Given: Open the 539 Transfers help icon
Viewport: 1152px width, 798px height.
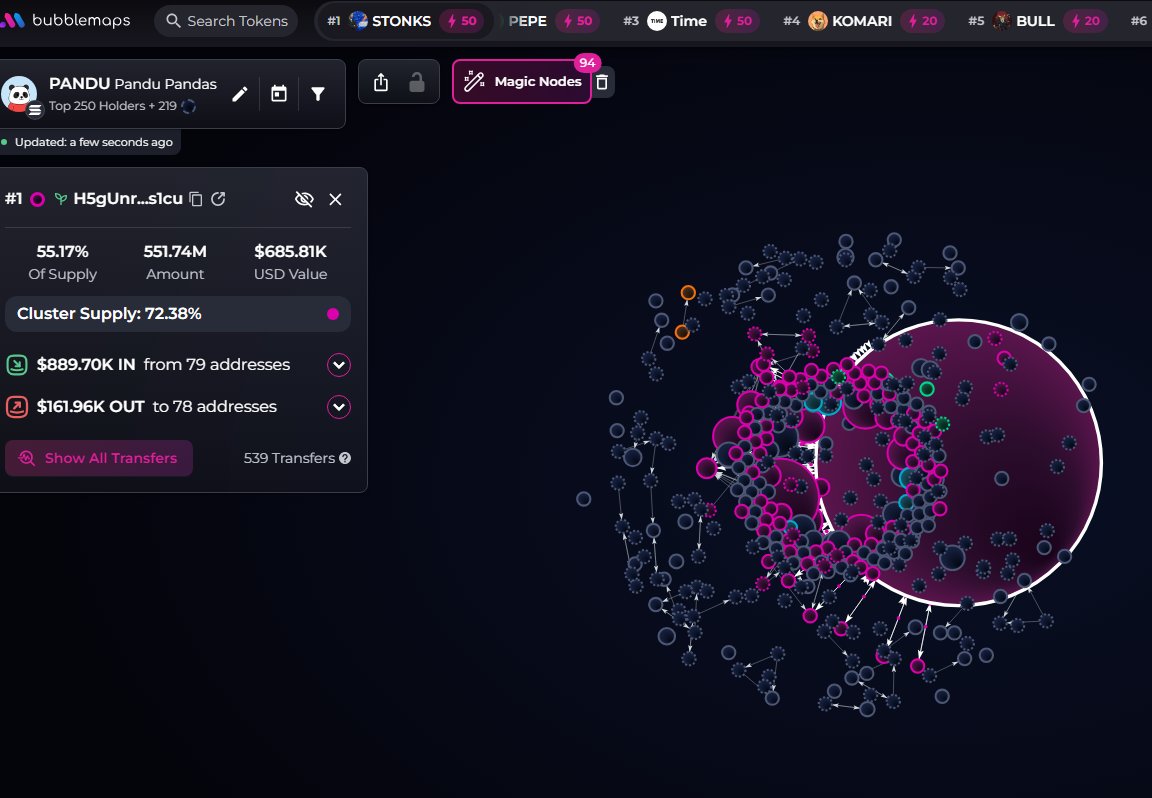Looking at the screenshot, I should click(x=345, y=458).
